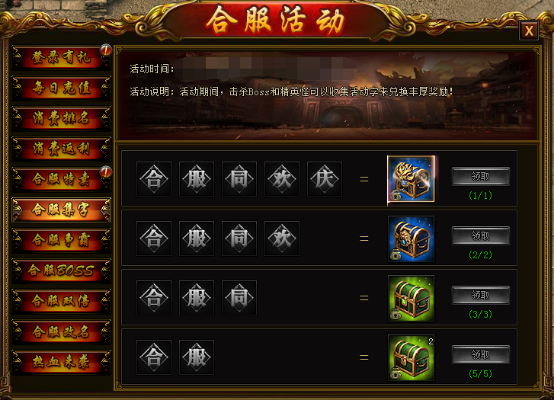This screenshot has height=400, width=554.
Task: Switch to the 合服特卖 tab
Action: pos(61,179)
